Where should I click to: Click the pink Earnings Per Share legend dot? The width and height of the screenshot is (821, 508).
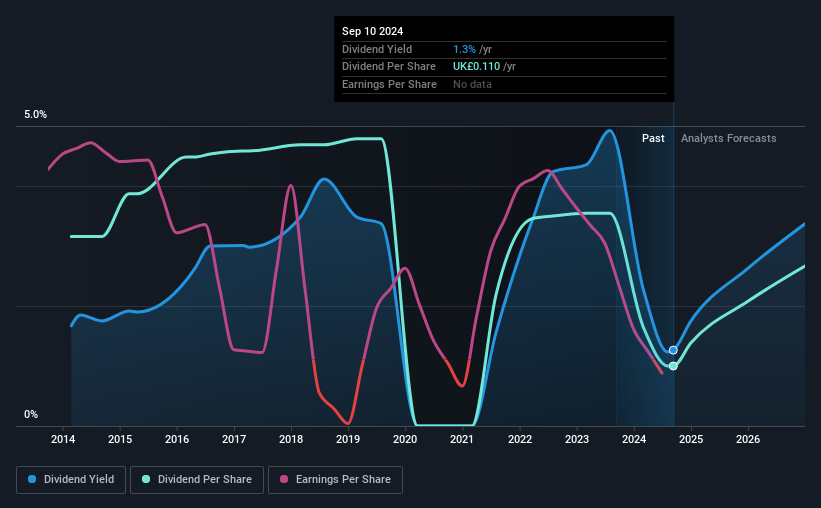284,479
